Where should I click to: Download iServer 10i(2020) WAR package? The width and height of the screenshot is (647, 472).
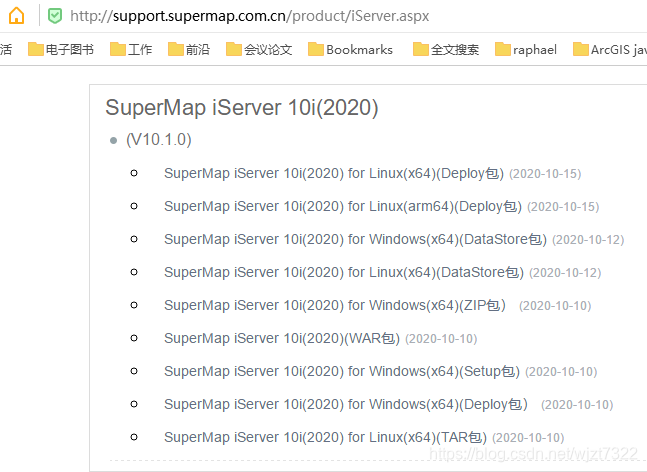click(x=282, y=338)
